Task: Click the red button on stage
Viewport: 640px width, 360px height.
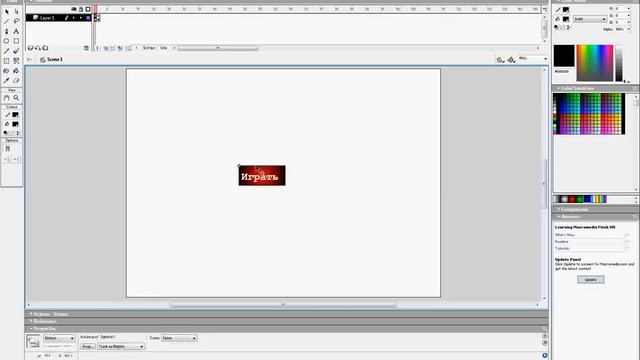Action: point(262,176)
